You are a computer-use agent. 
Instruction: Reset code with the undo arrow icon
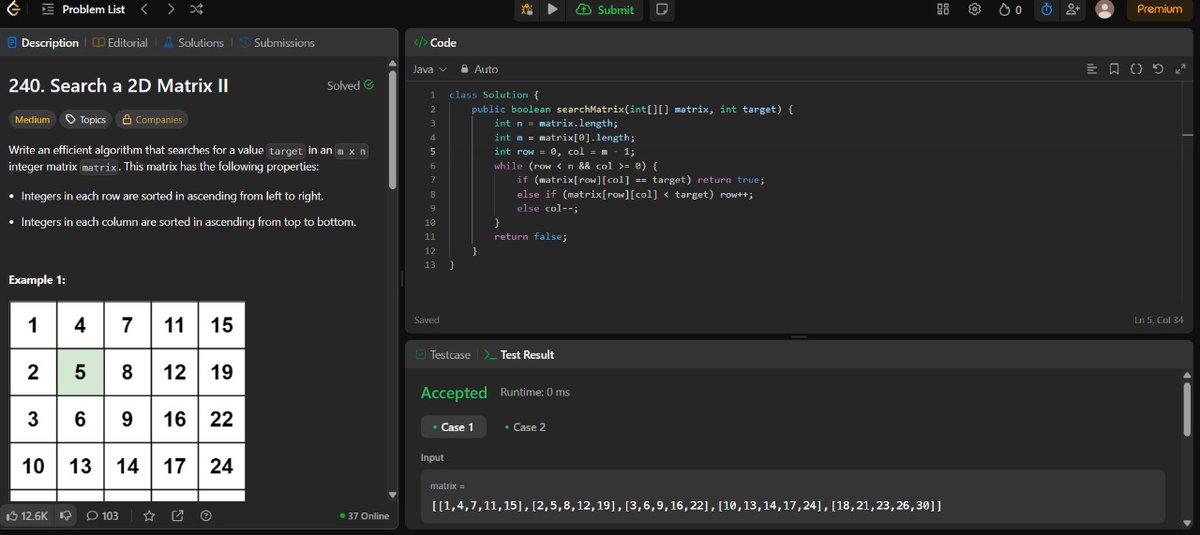coord(1158,69)
